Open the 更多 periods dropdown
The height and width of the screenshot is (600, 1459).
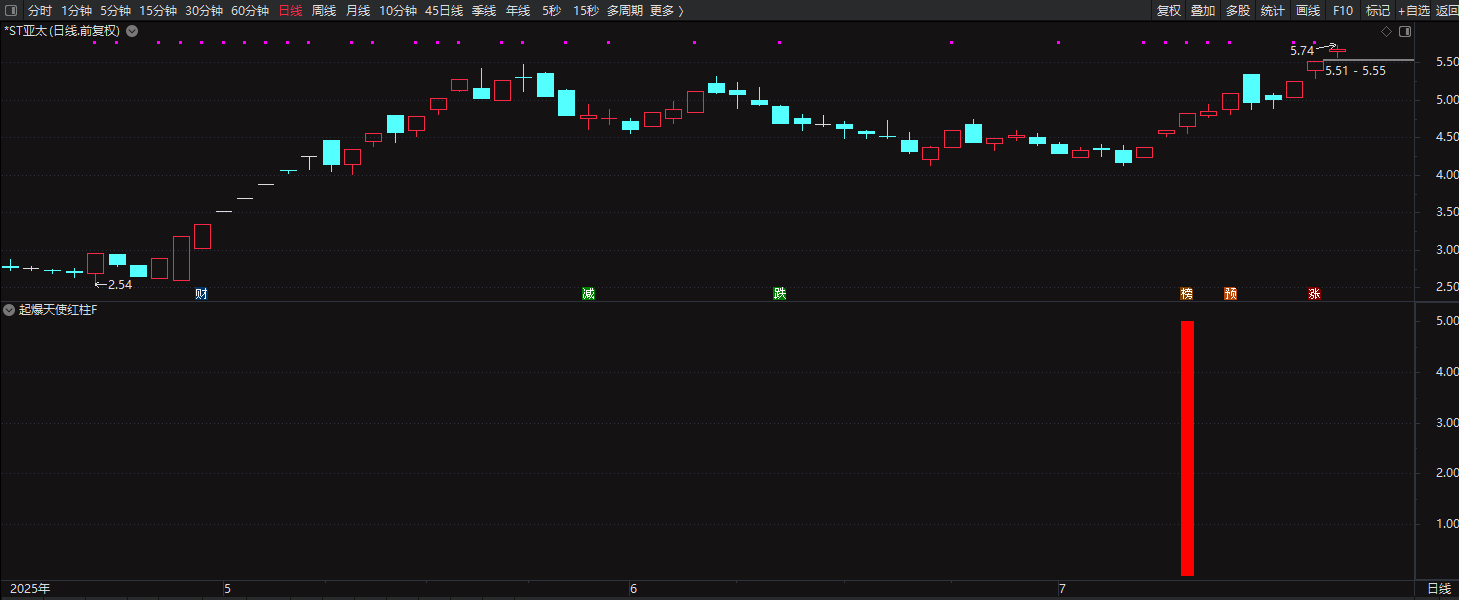(667, 10)
